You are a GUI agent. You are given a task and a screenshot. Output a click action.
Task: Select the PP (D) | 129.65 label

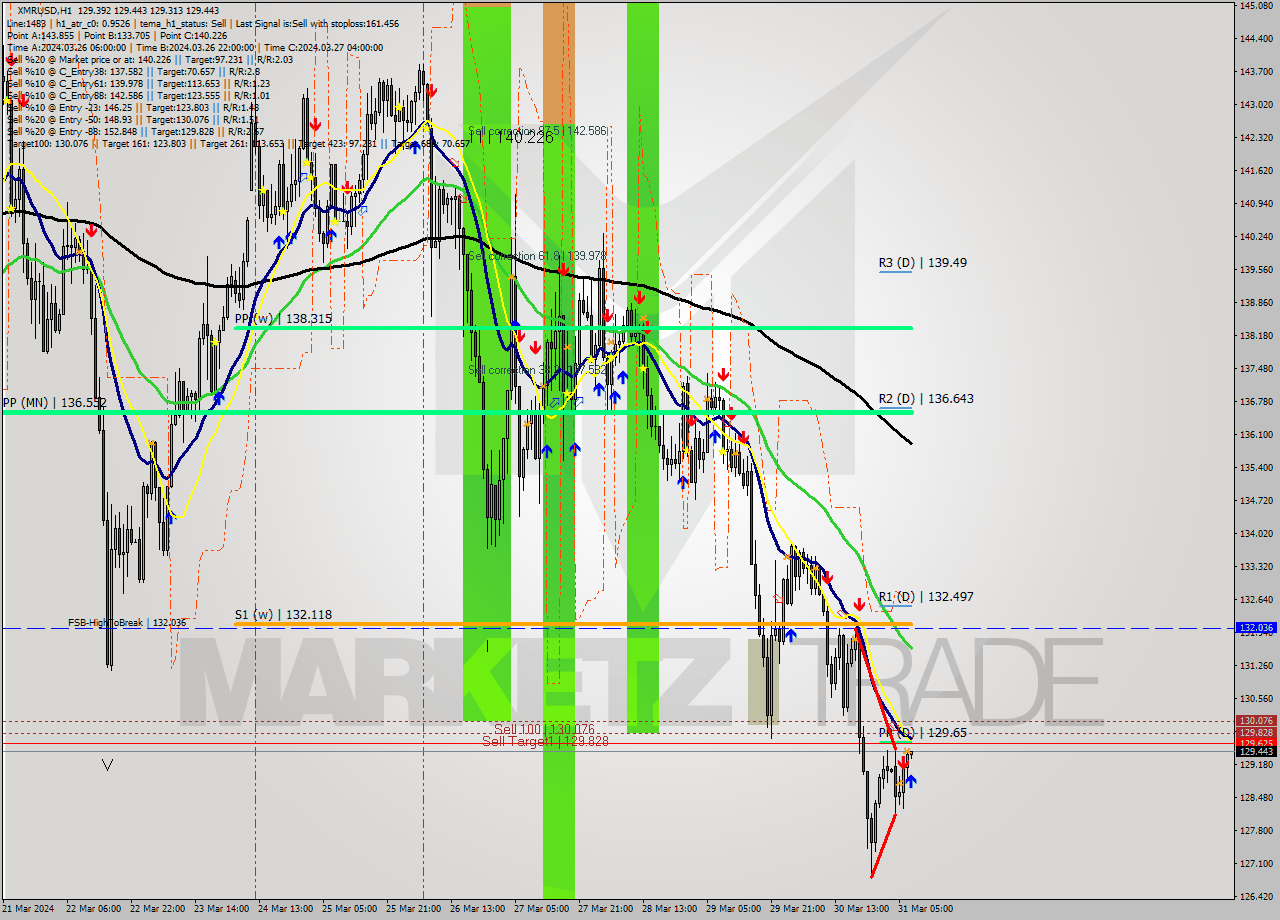tap(923, 733)
